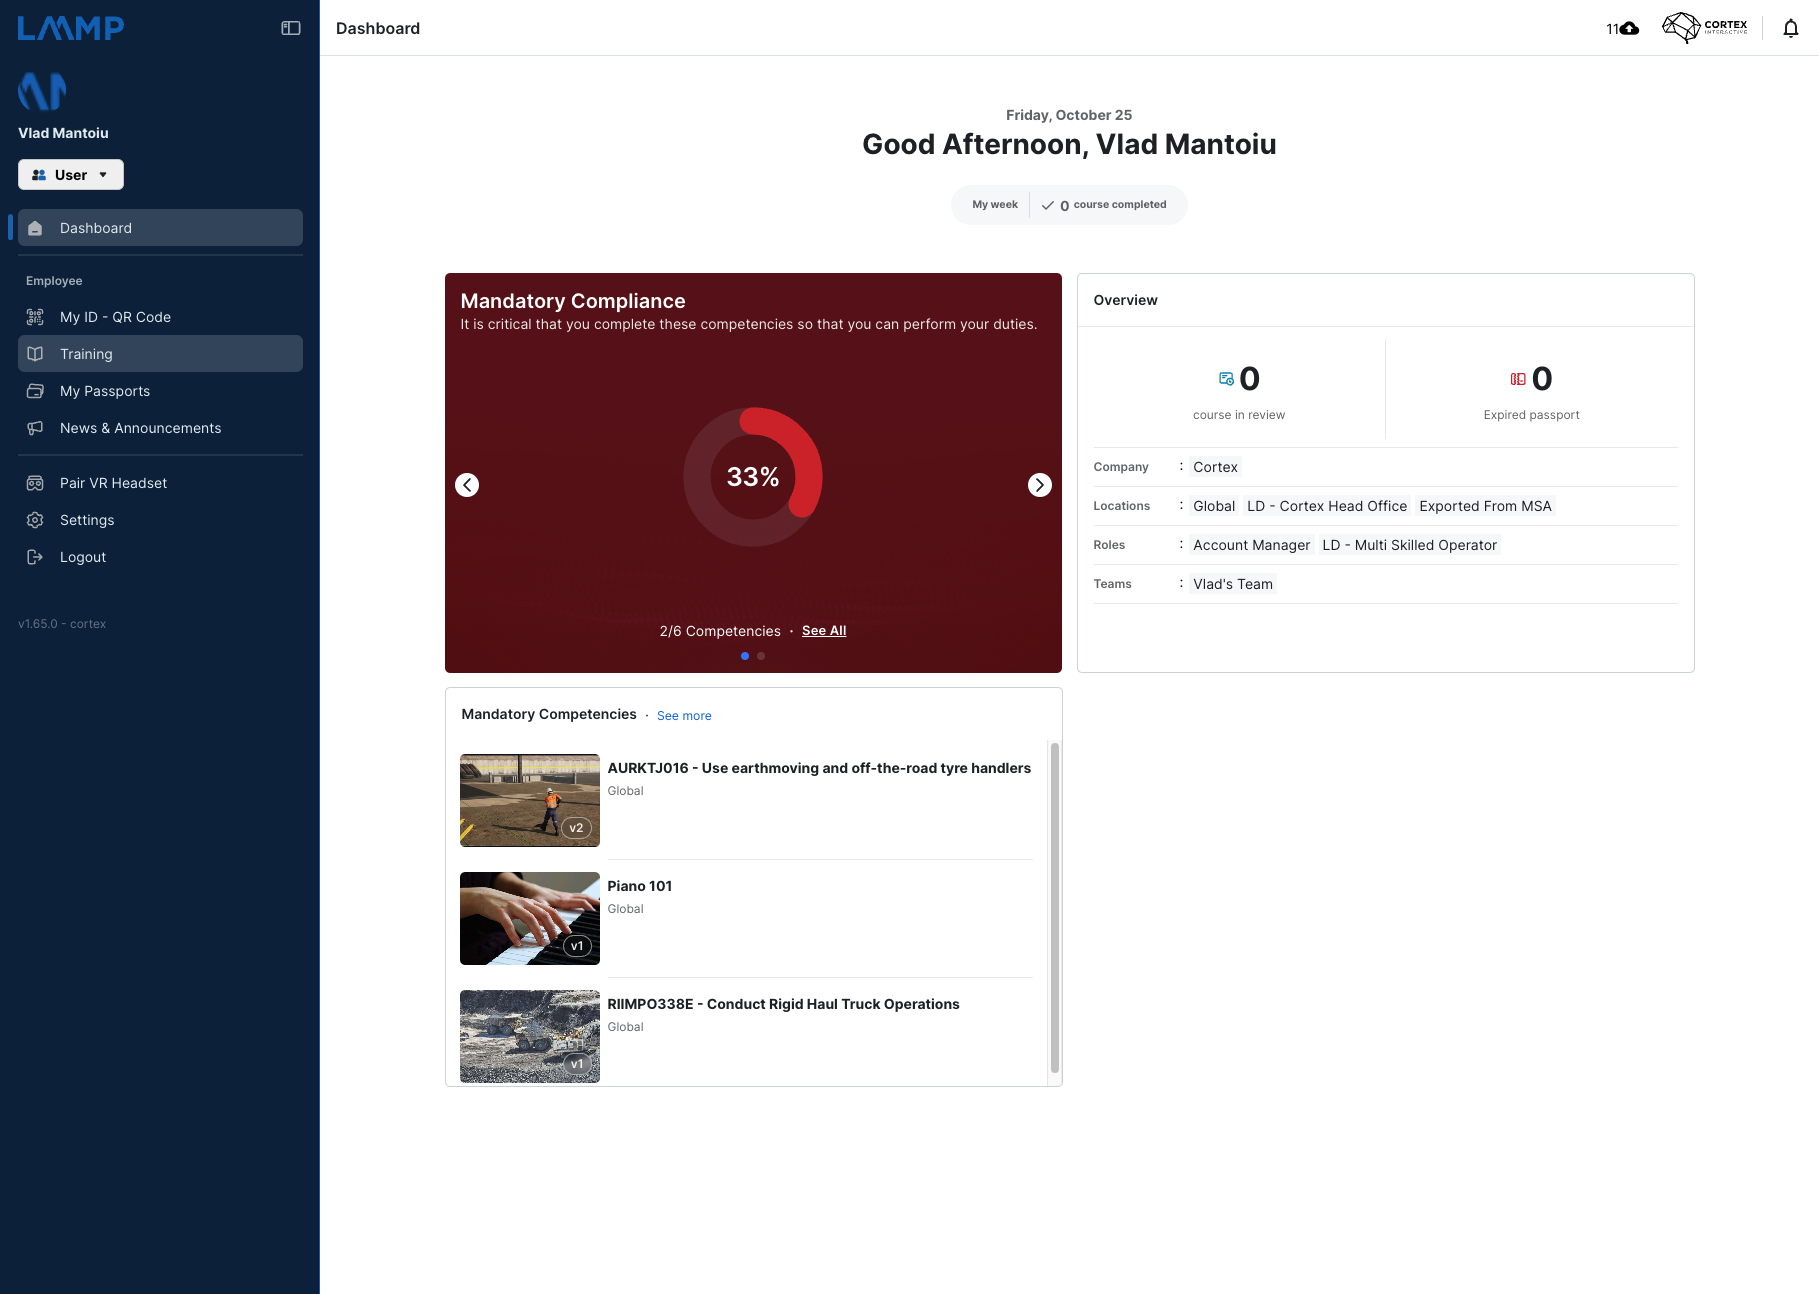
Task: Click the 33% compliance progress ring
Action: click(753, 477)
